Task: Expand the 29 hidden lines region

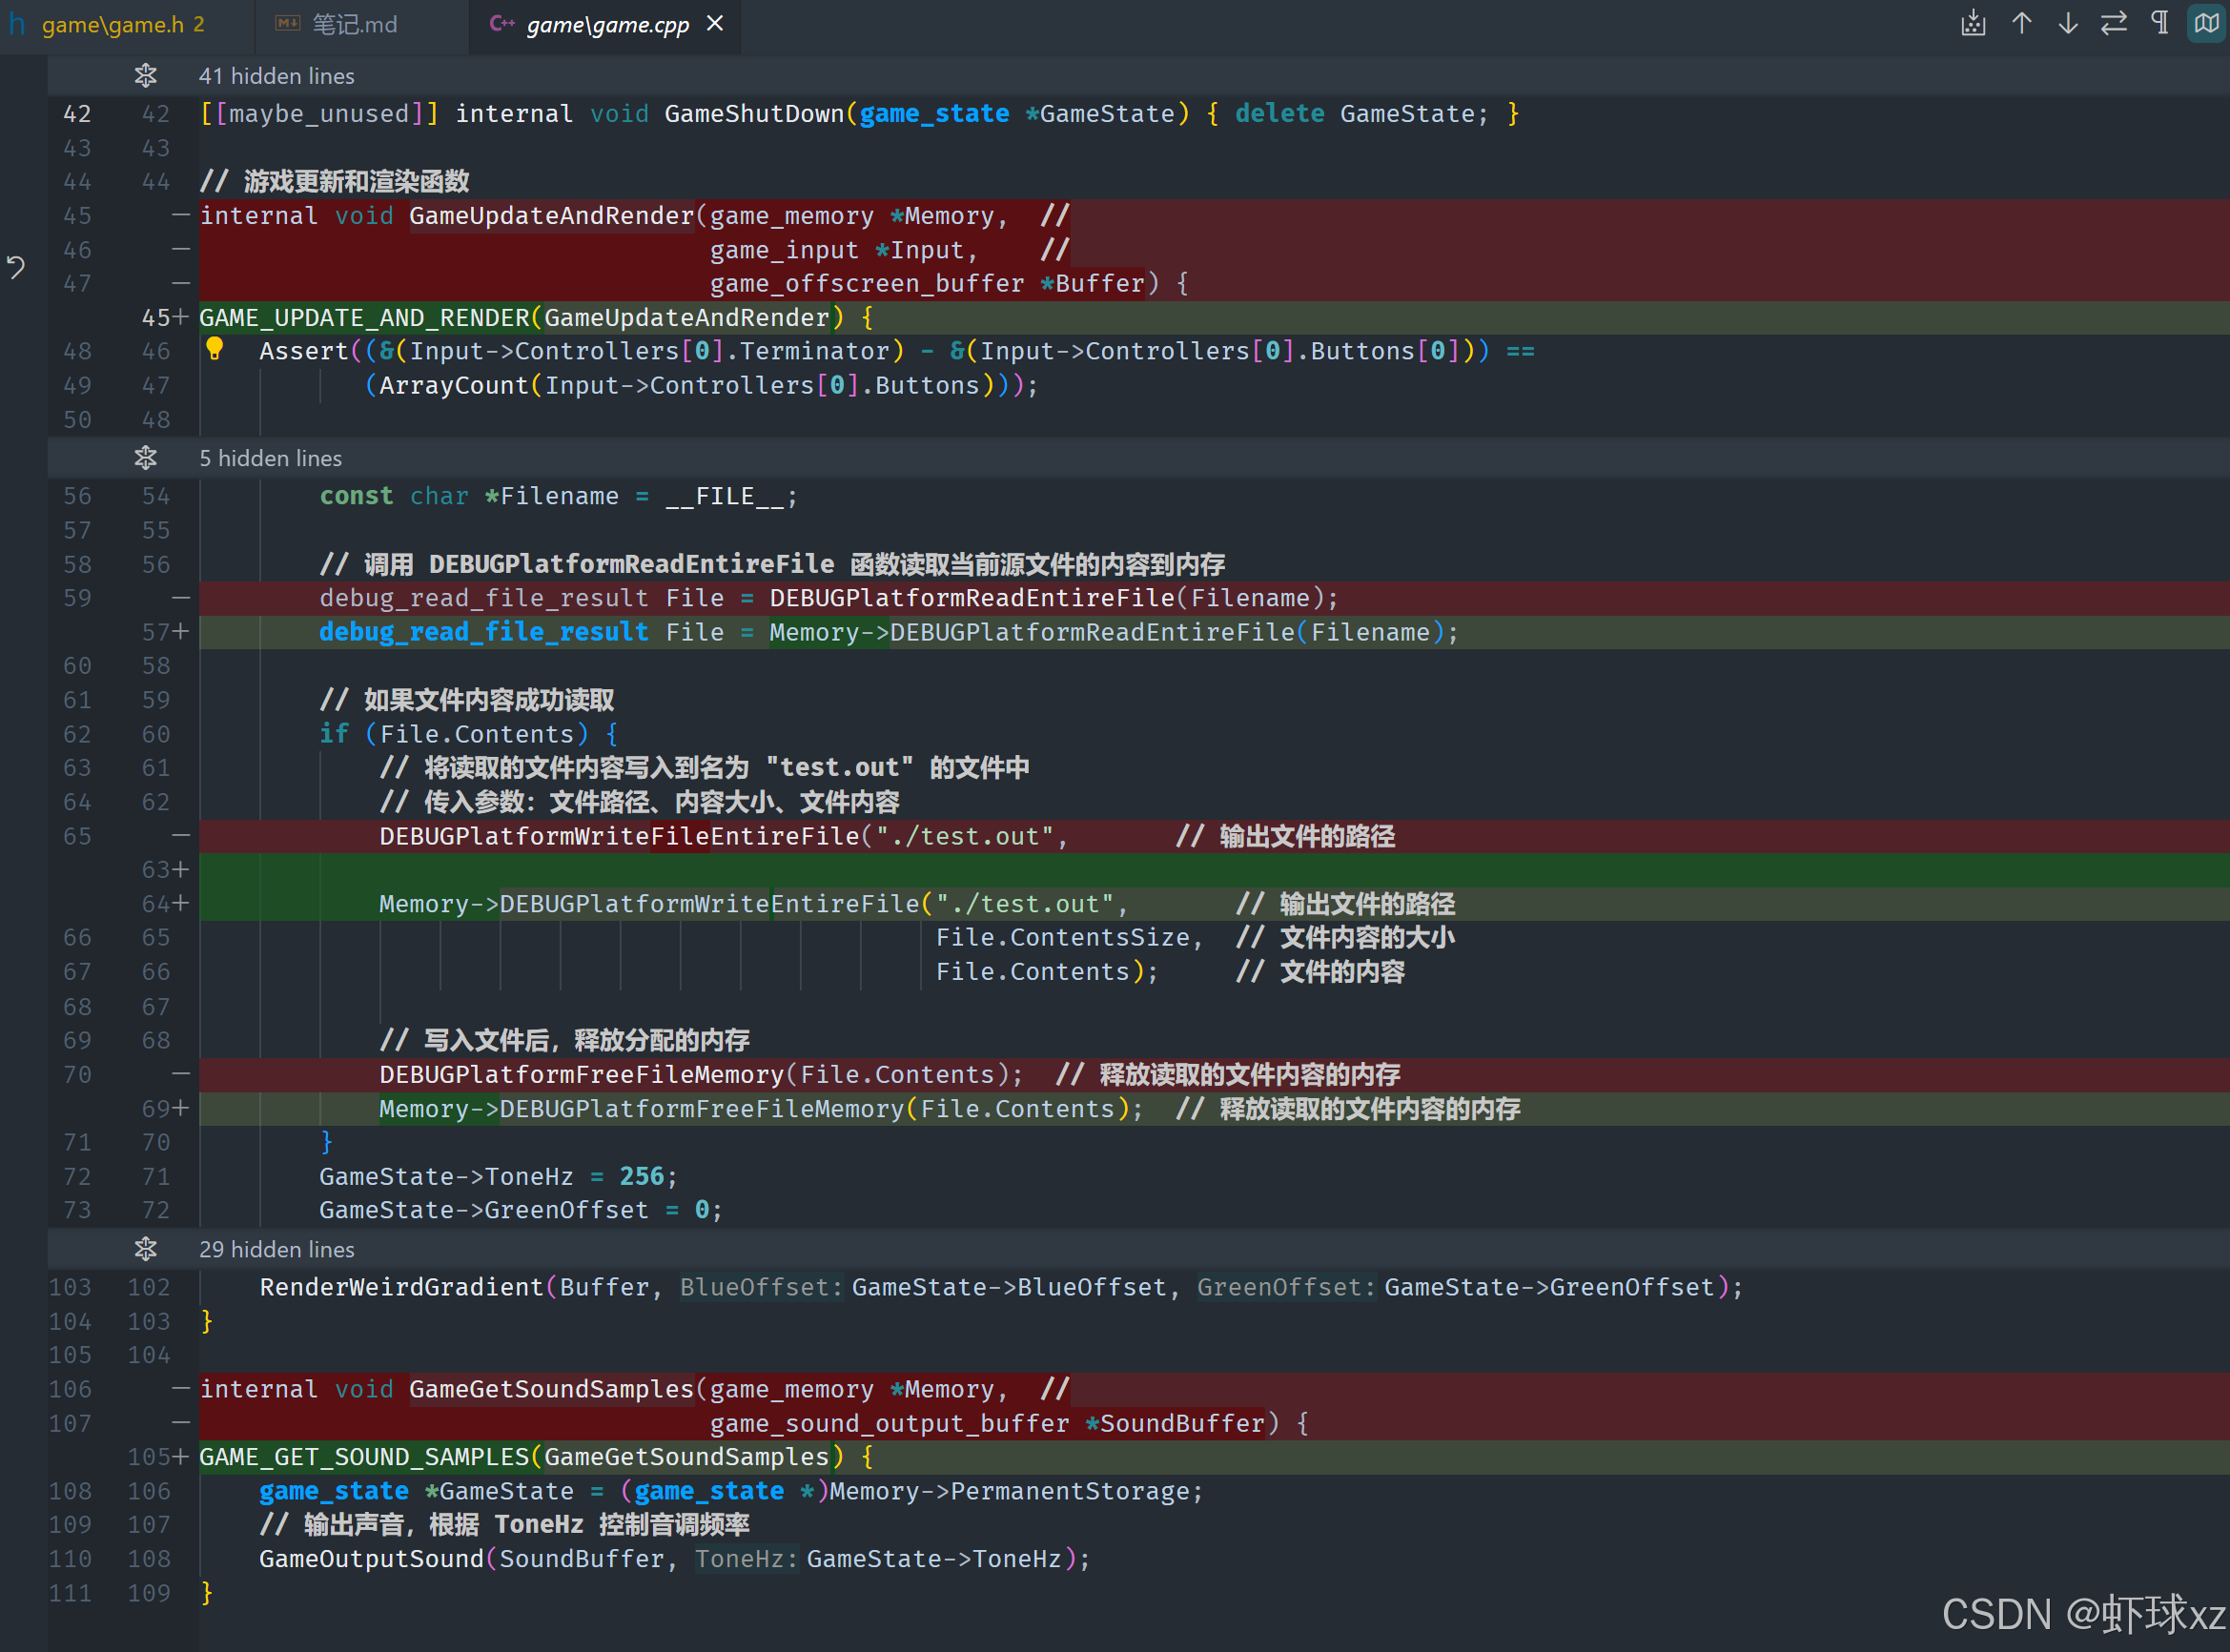Action: point(276,1249)
